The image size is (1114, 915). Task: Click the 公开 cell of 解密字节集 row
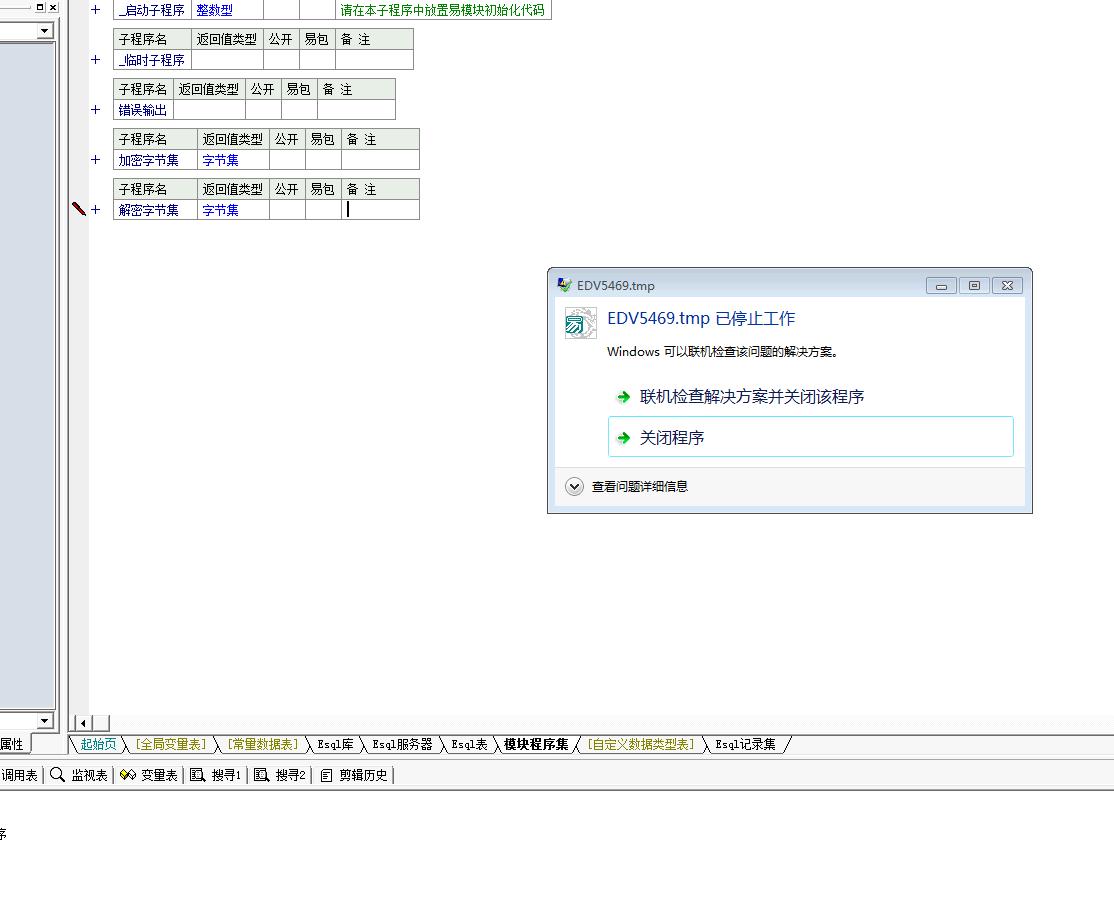click(x=287, y=210)
